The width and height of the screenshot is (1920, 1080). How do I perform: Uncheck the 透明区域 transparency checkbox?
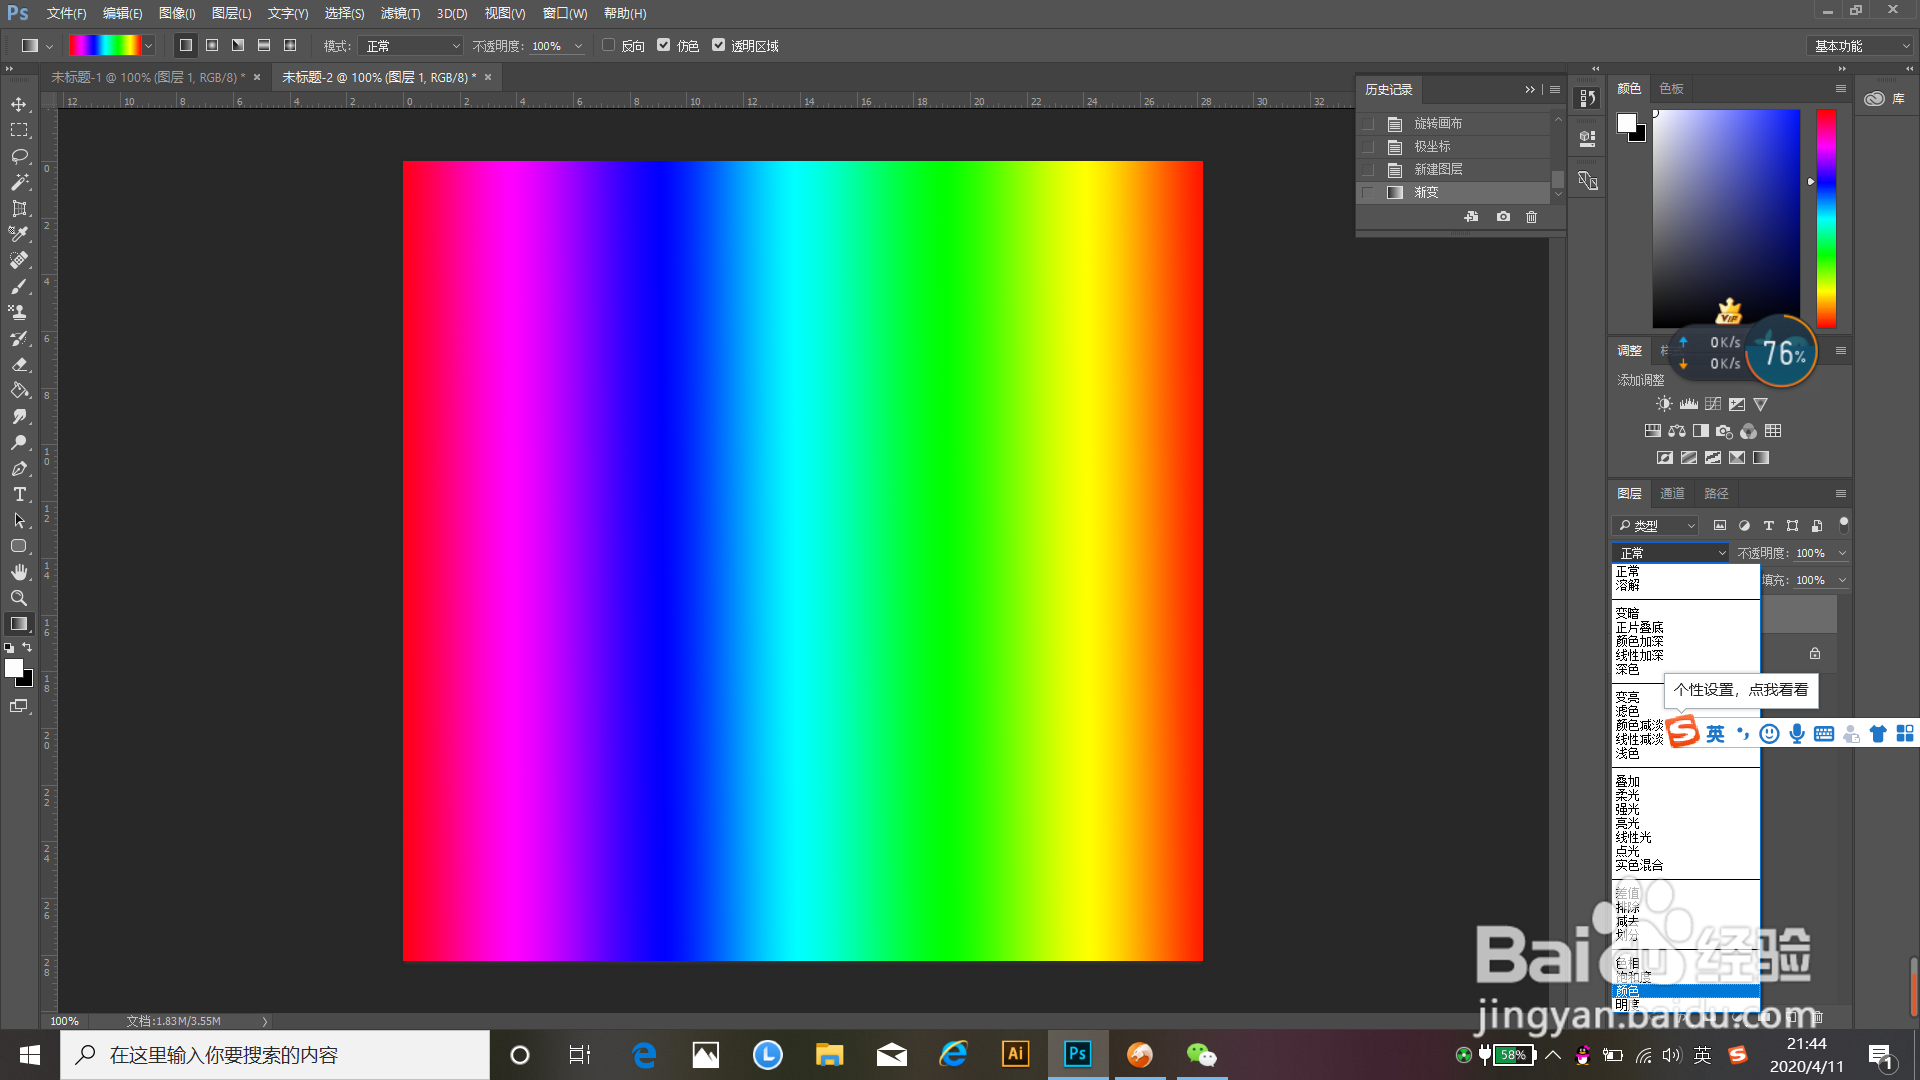(x=718, y=45)
